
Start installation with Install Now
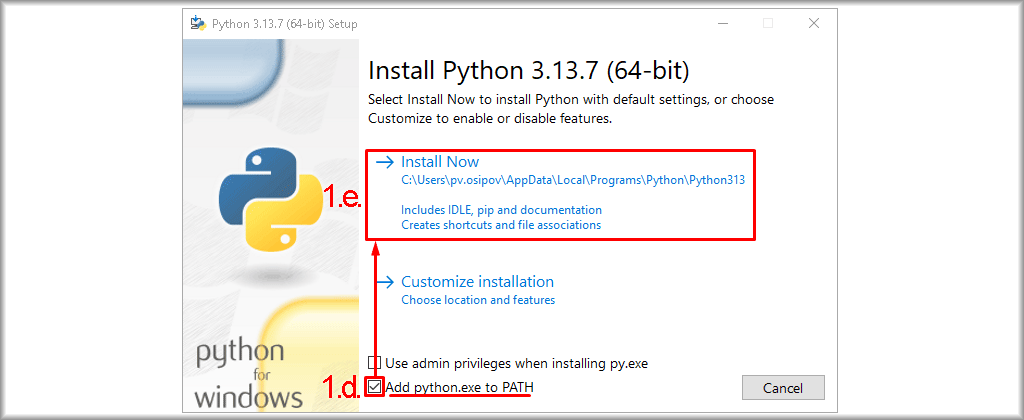click(440, 162)
